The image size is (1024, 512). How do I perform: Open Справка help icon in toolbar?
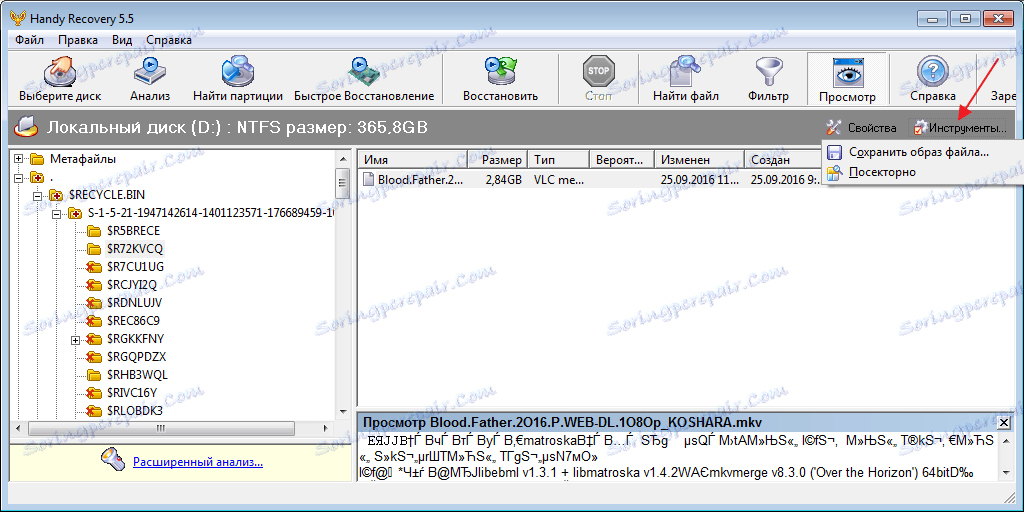coord(933,80)
